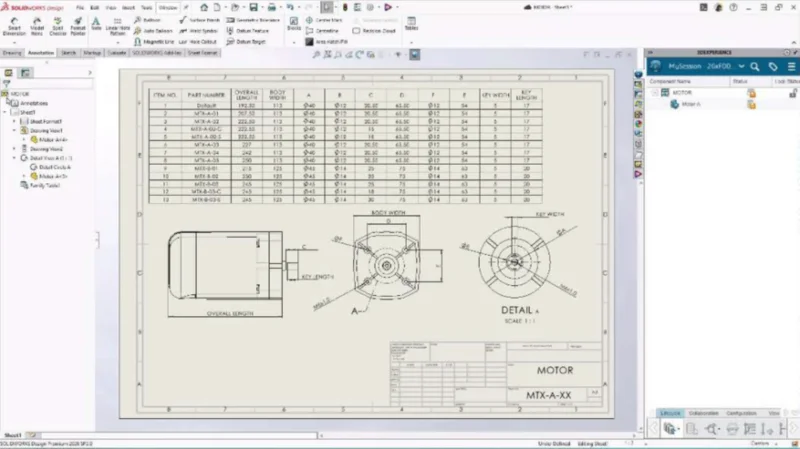Collapse the Sheet1 tree node

pos(5,112)
